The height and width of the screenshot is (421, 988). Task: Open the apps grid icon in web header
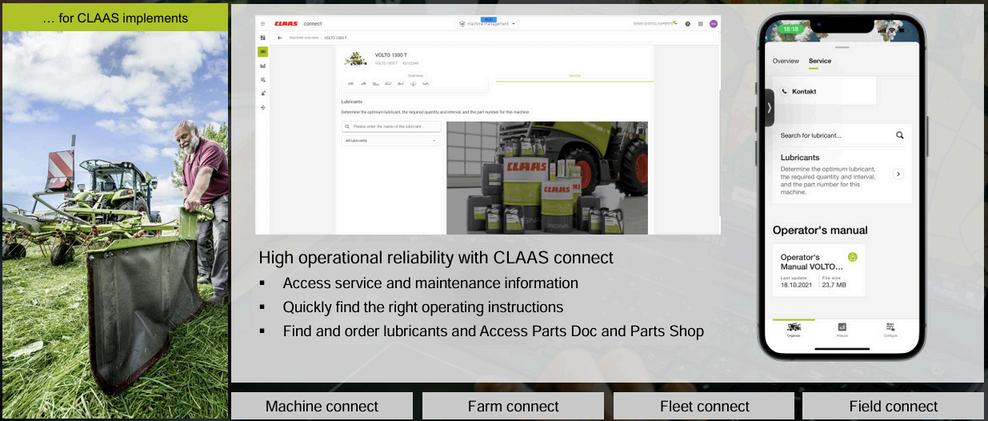(700, 23)
